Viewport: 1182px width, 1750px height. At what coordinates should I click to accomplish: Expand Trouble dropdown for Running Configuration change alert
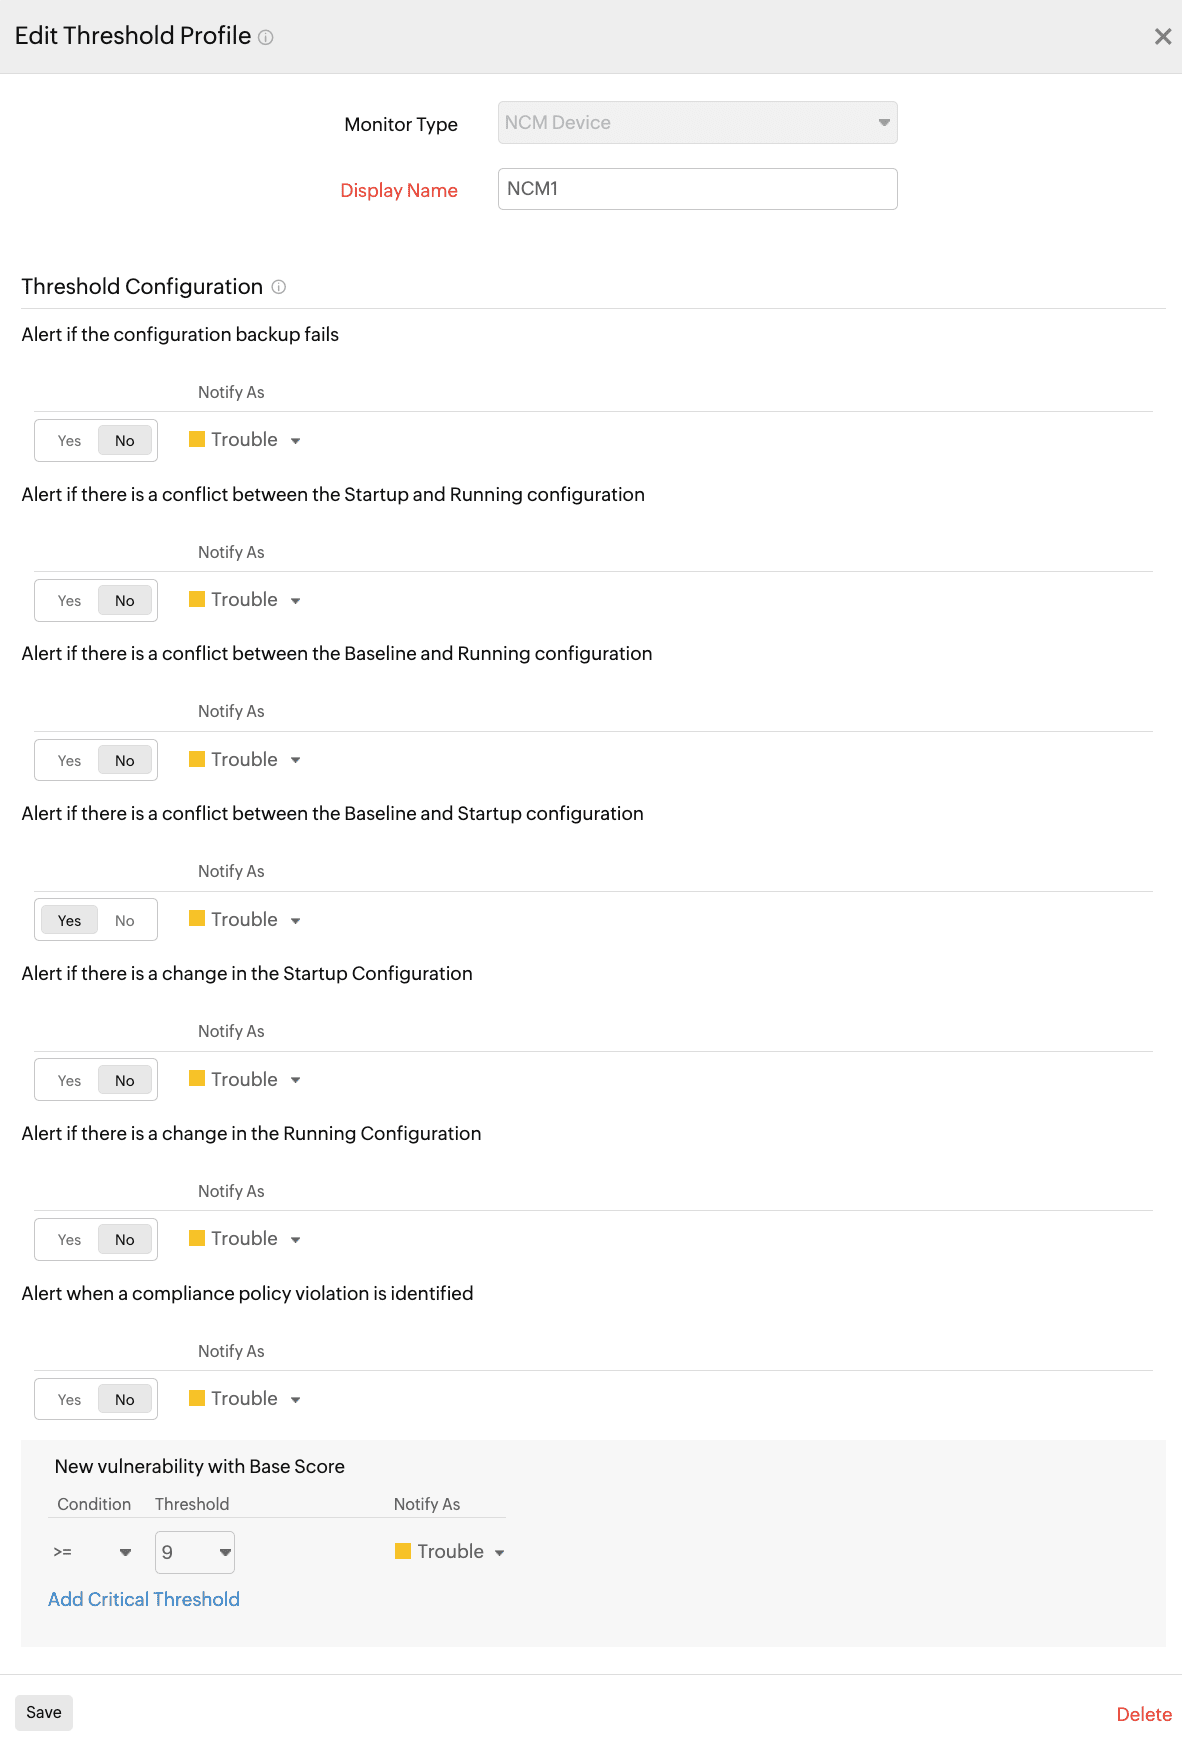296,1239
